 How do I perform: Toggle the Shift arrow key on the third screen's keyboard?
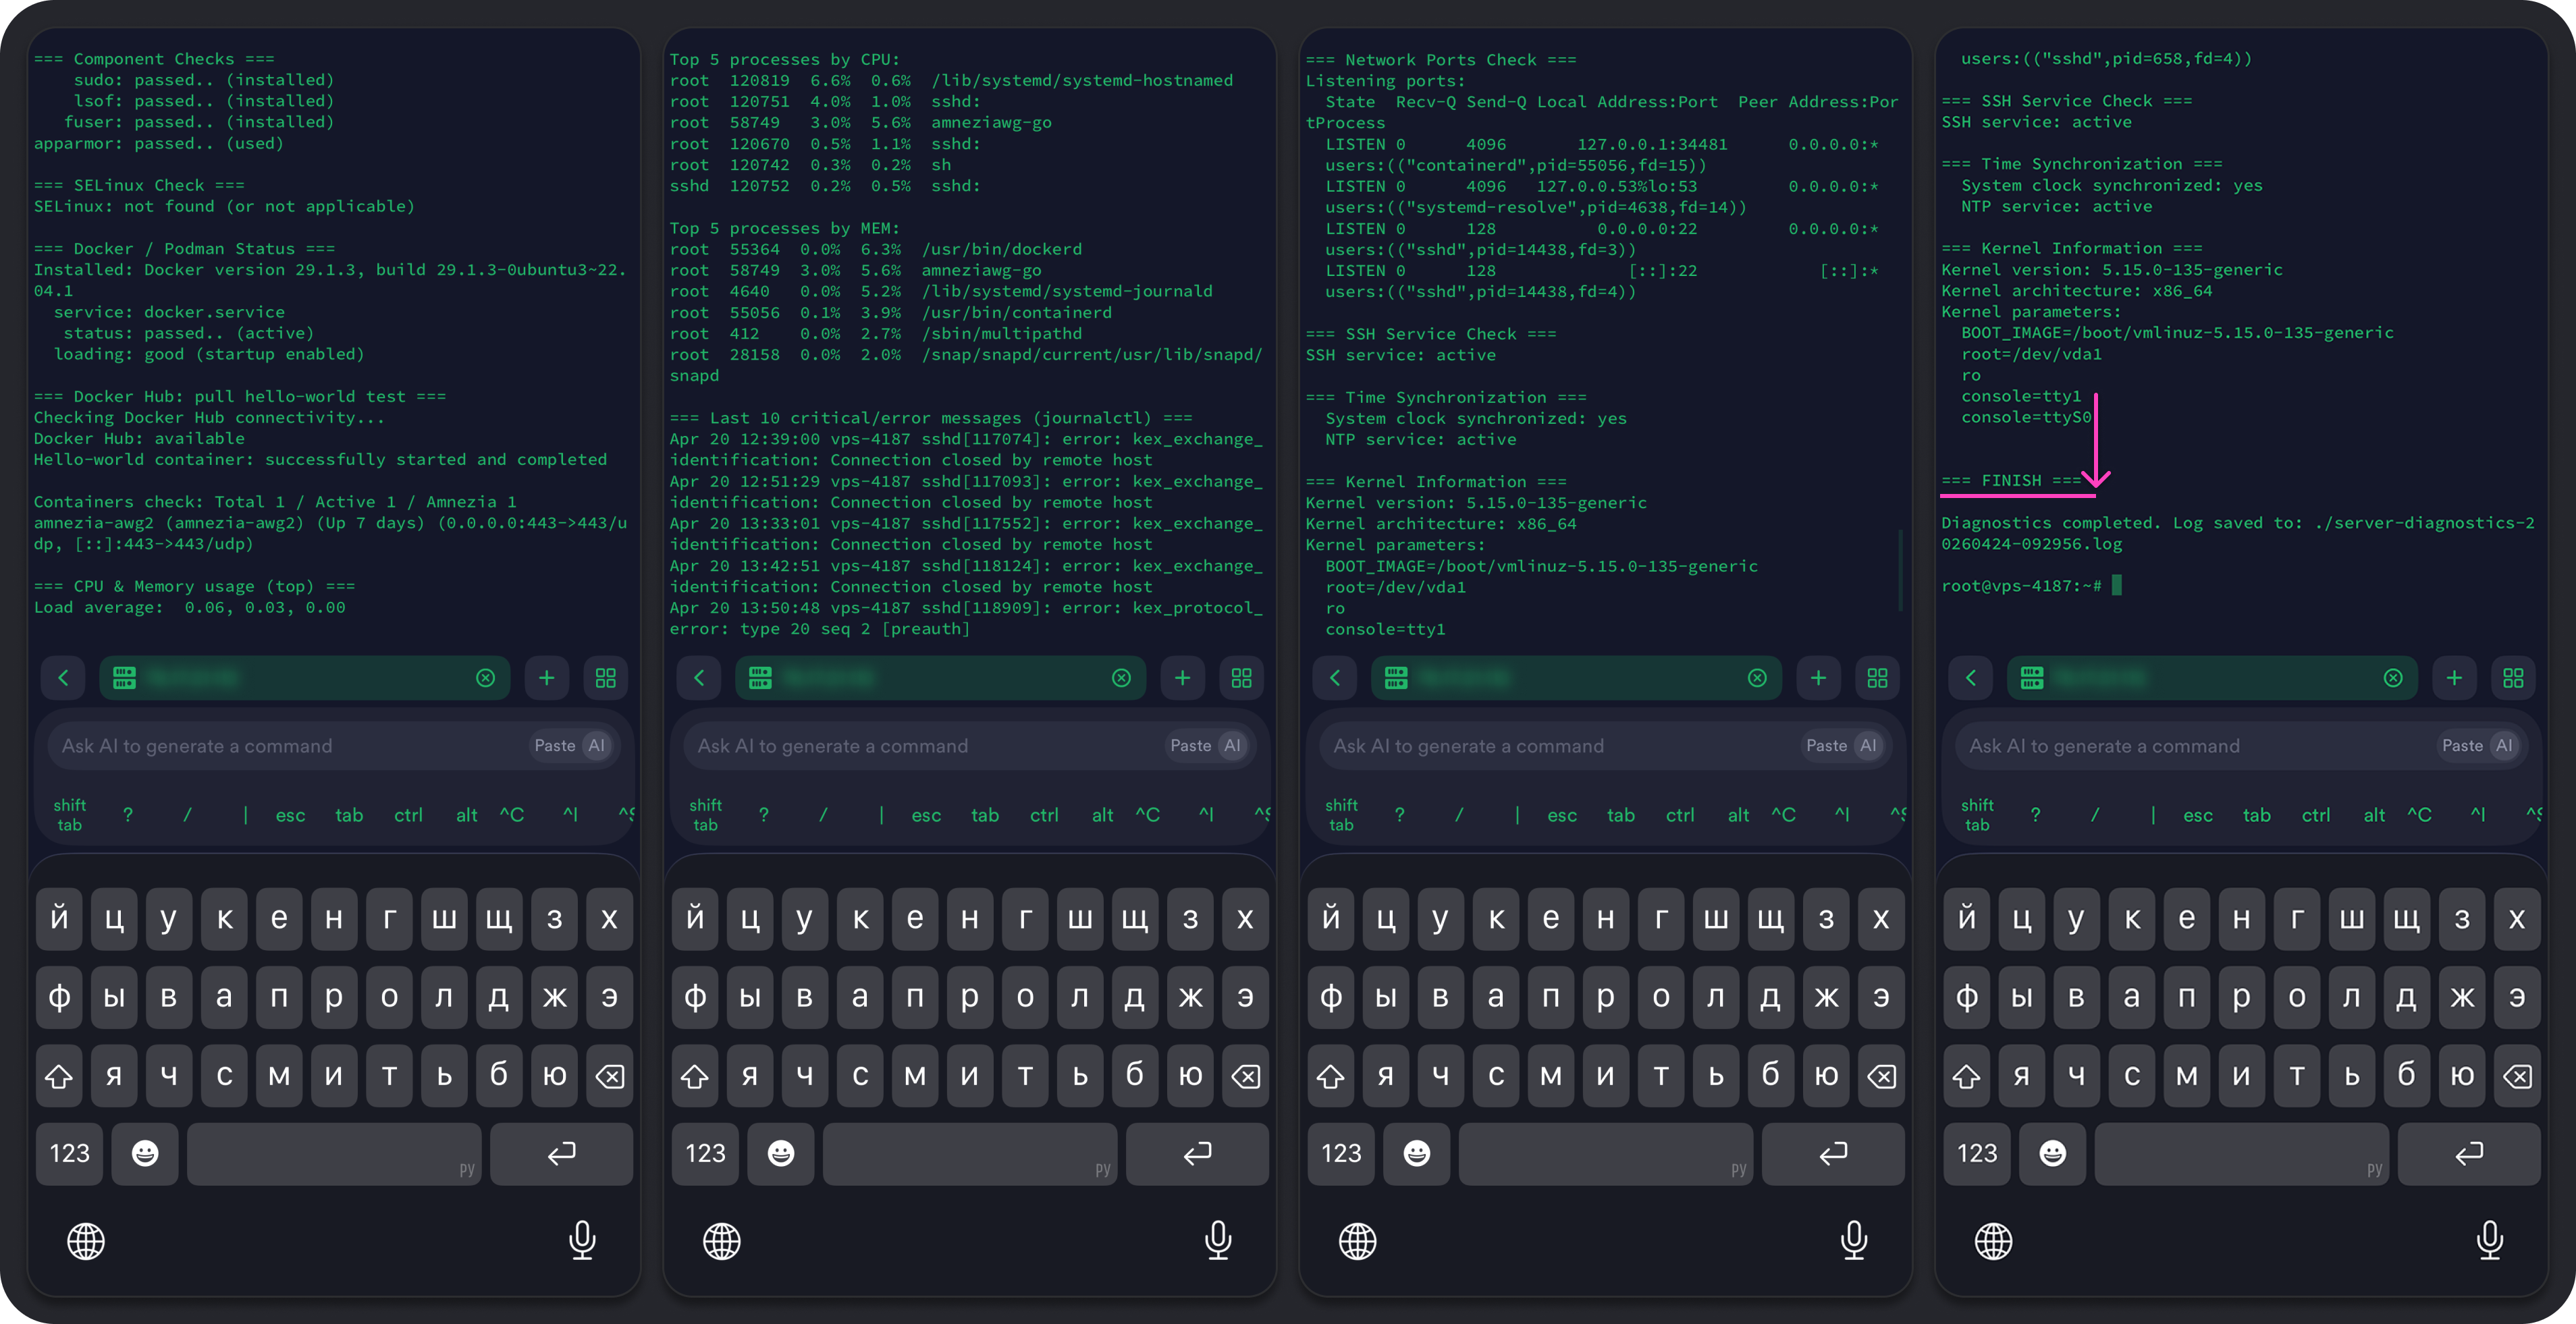(1330, 1076)
